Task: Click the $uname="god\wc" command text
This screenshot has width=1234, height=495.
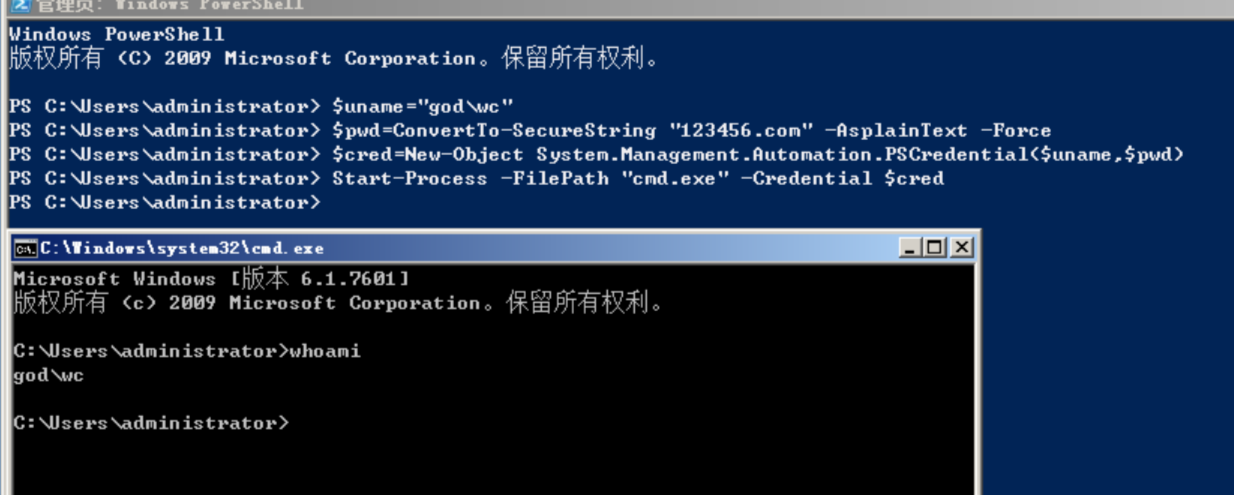Action: tap(422, 107)
